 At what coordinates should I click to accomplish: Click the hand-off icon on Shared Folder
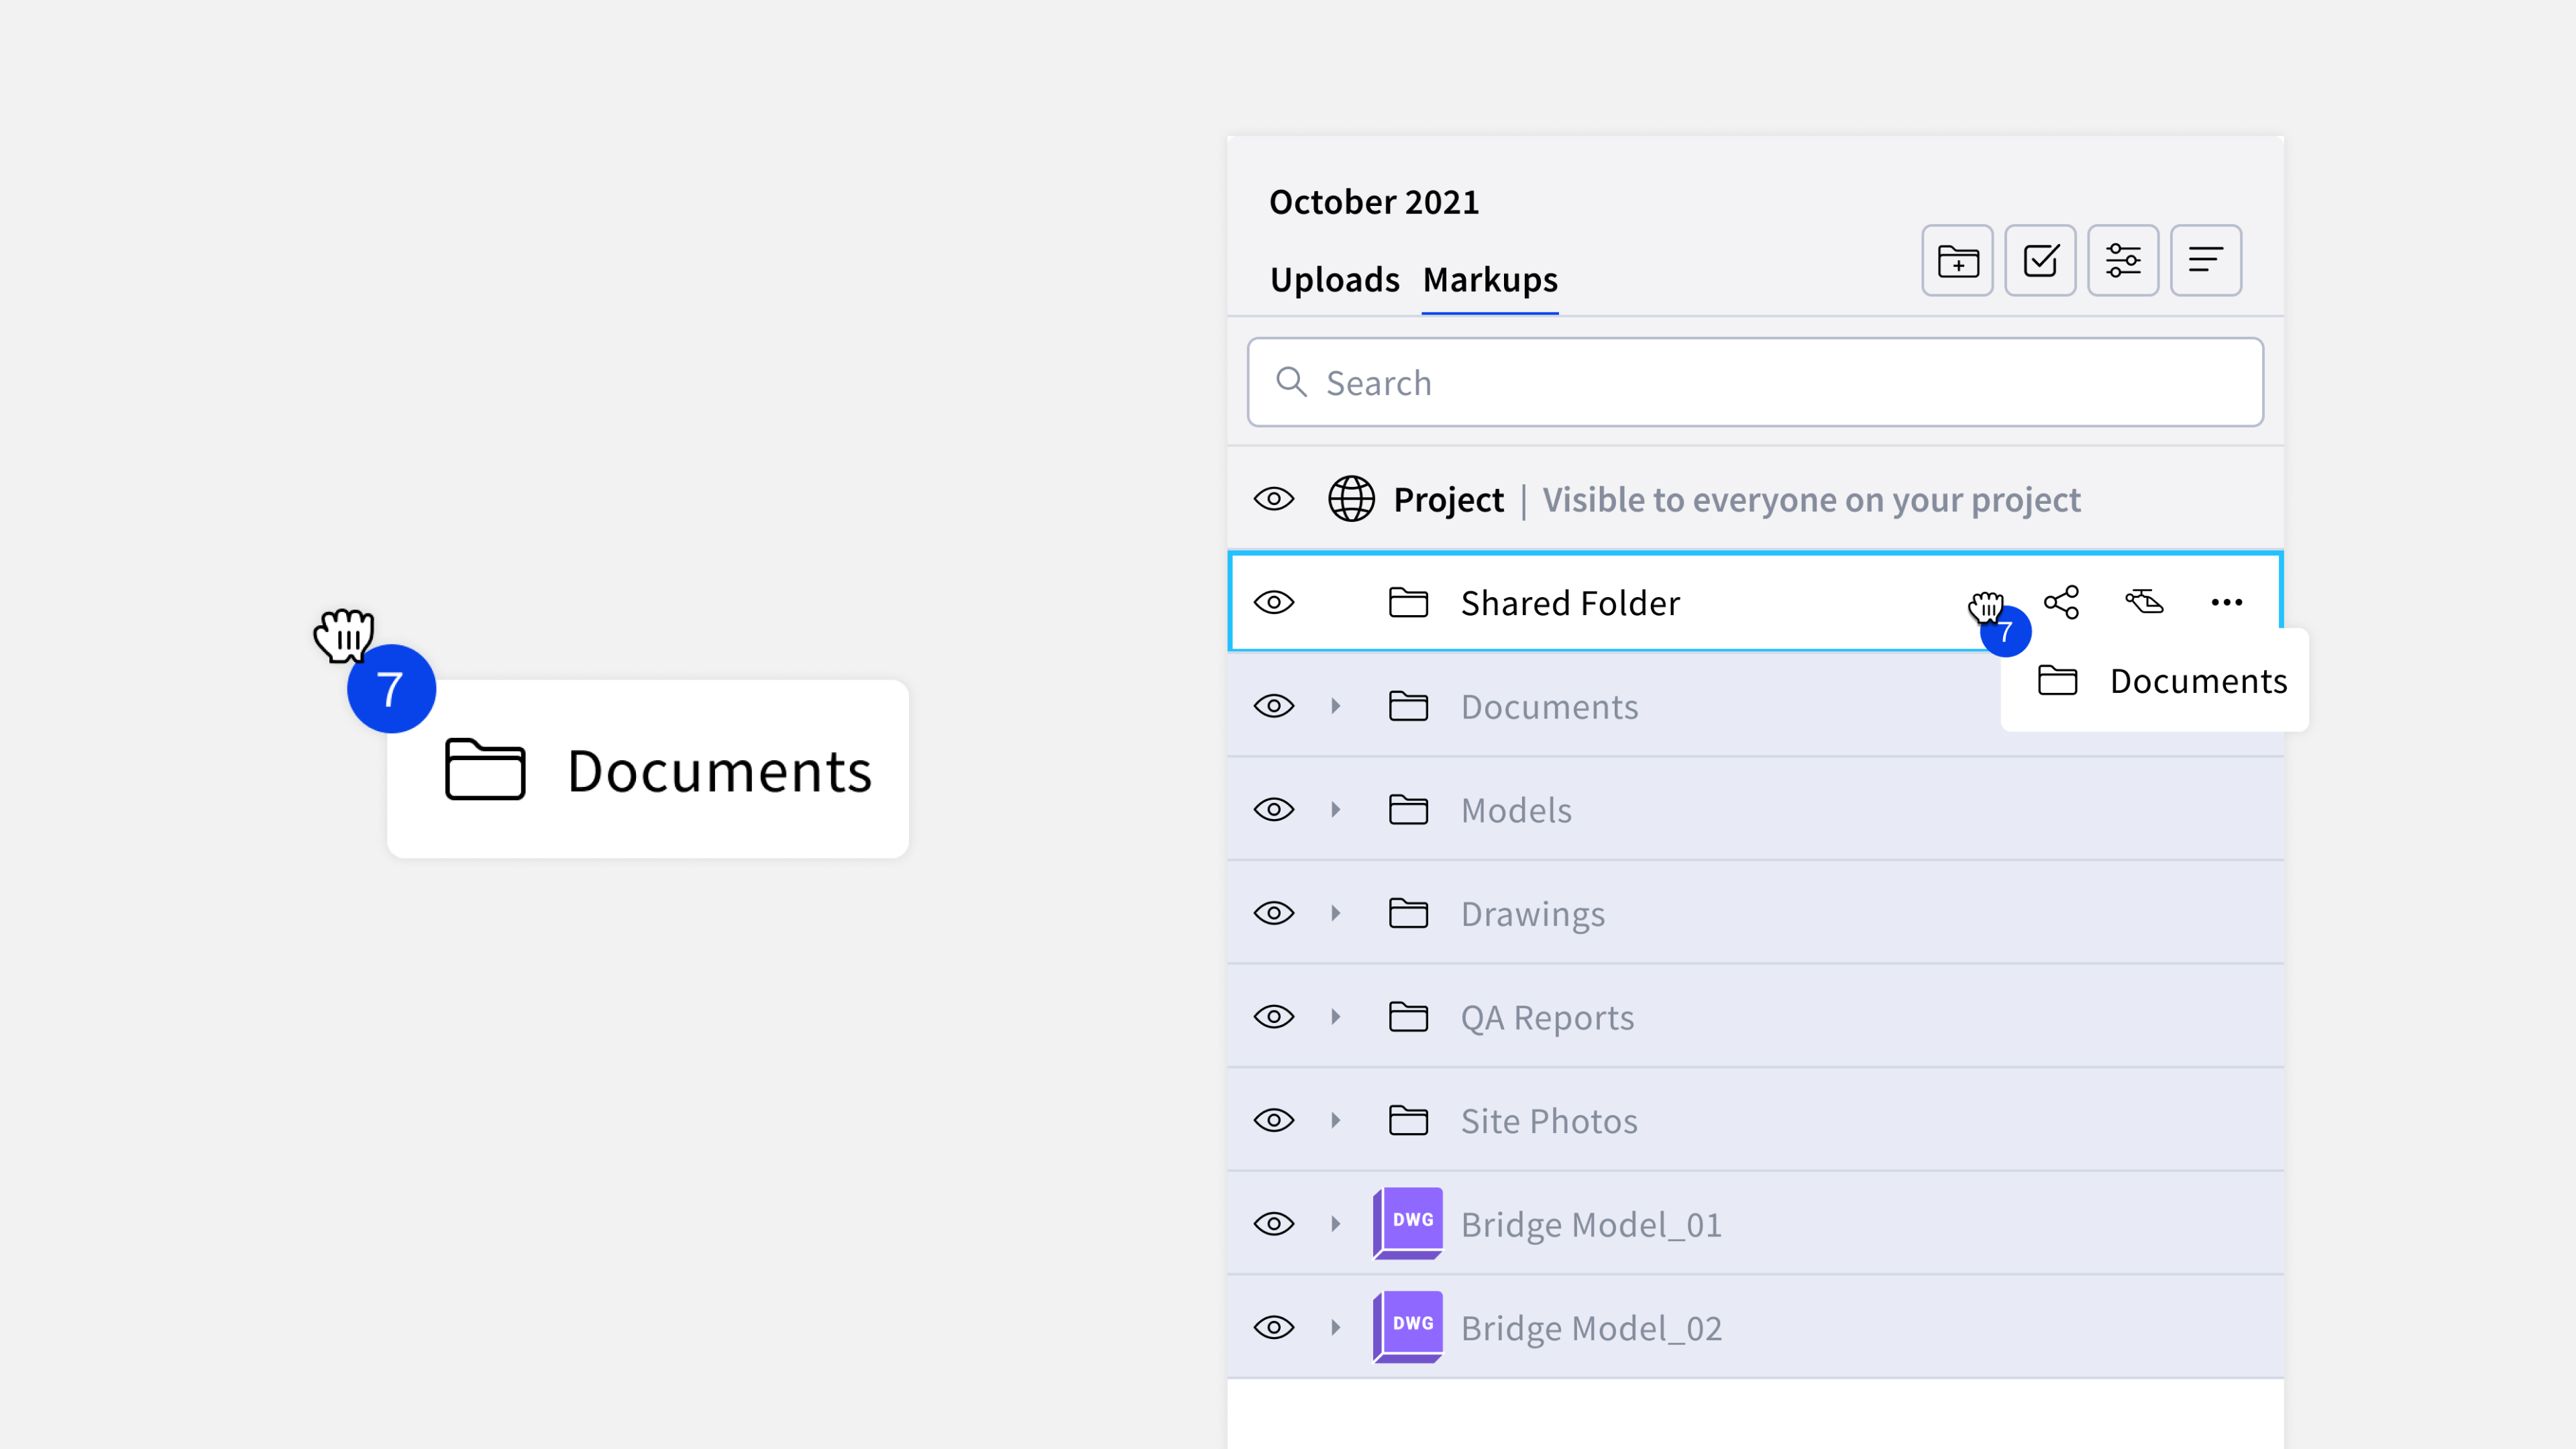point(2144,602)
